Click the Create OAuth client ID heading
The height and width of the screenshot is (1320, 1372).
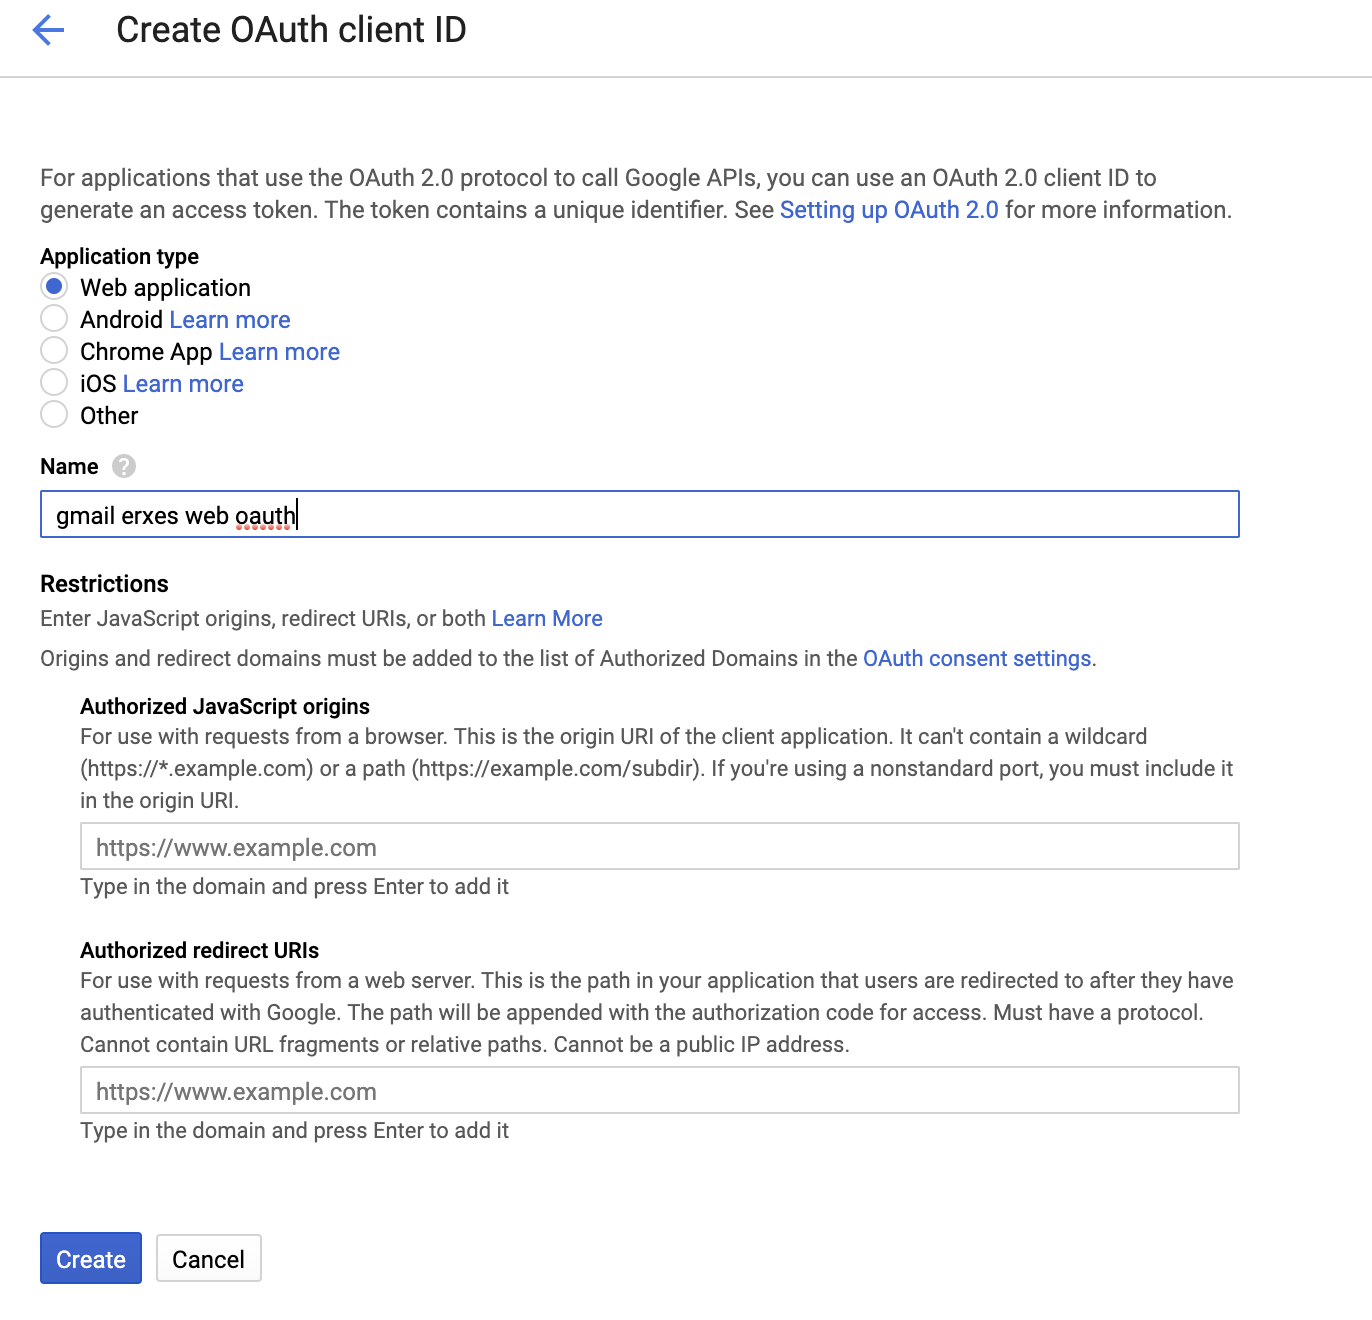pyautogui.click(x=291, y=30)
